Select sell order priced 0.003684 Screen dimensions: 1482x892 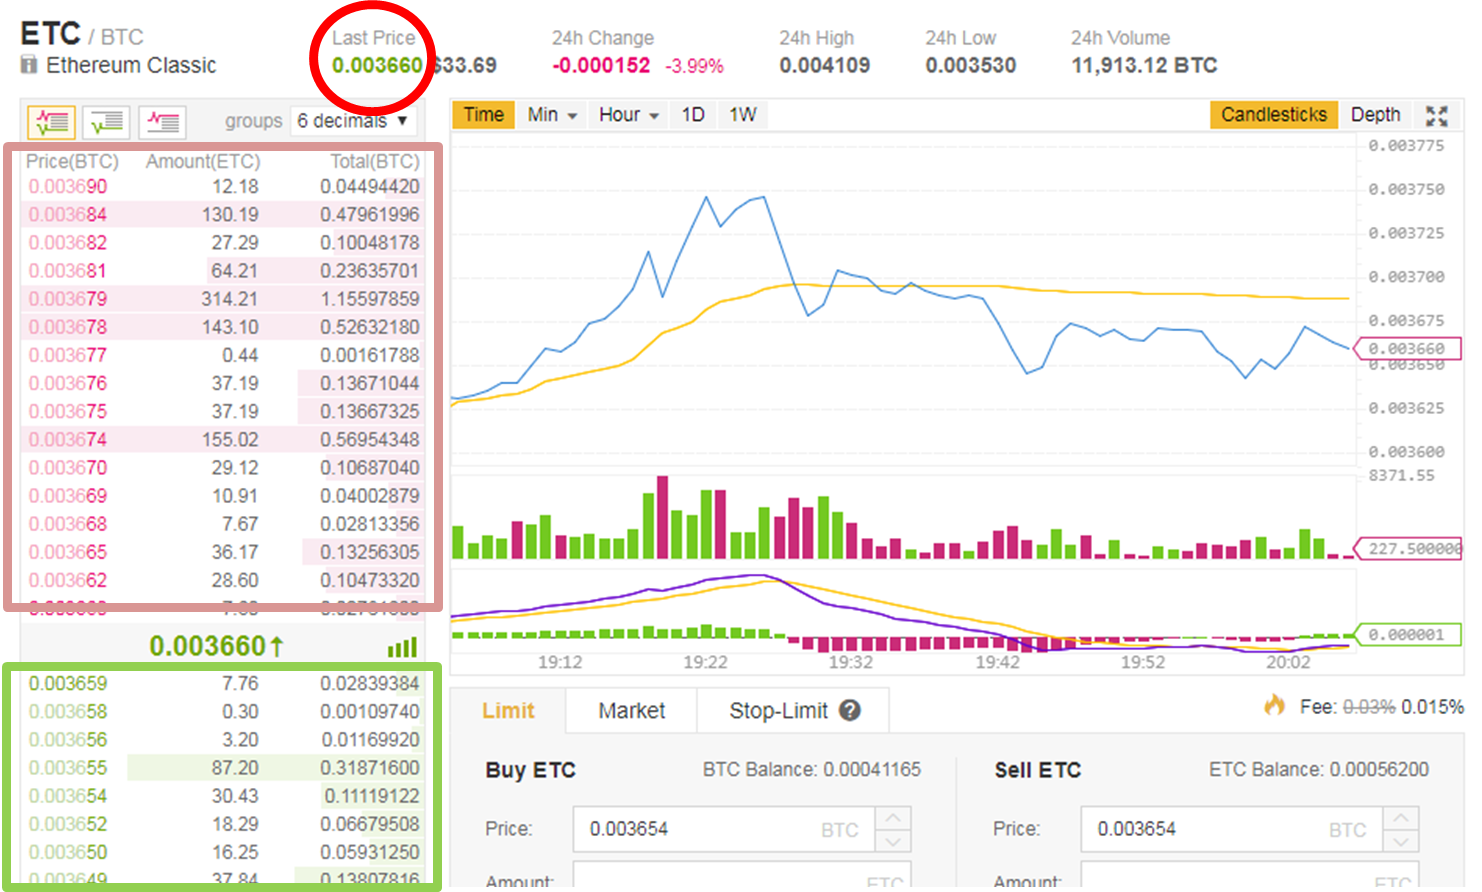[223, 215]
